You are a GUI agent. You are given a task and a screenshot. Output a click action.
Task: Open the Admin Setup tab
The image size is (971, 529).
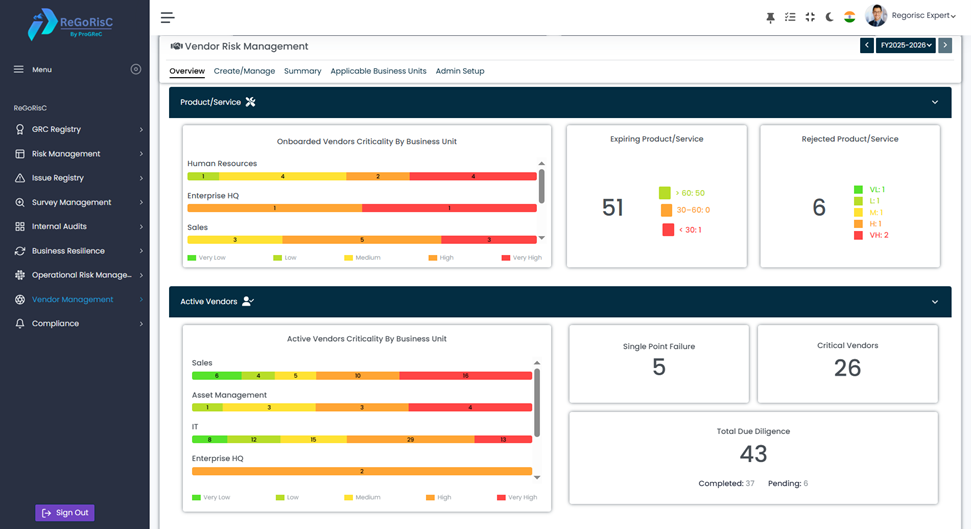coord(460,71)
